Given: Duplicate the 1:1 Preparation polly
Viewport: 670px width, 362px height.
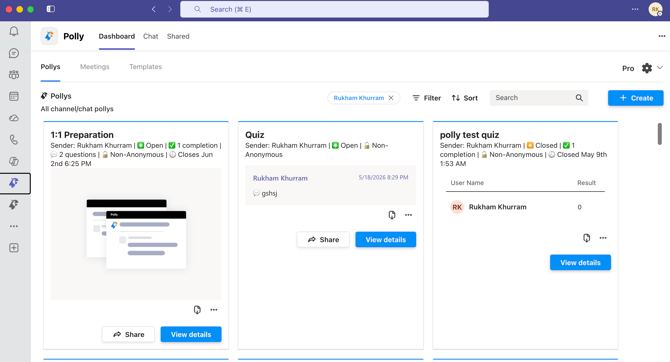Looking at the screenshot, I should click(197, 310).
